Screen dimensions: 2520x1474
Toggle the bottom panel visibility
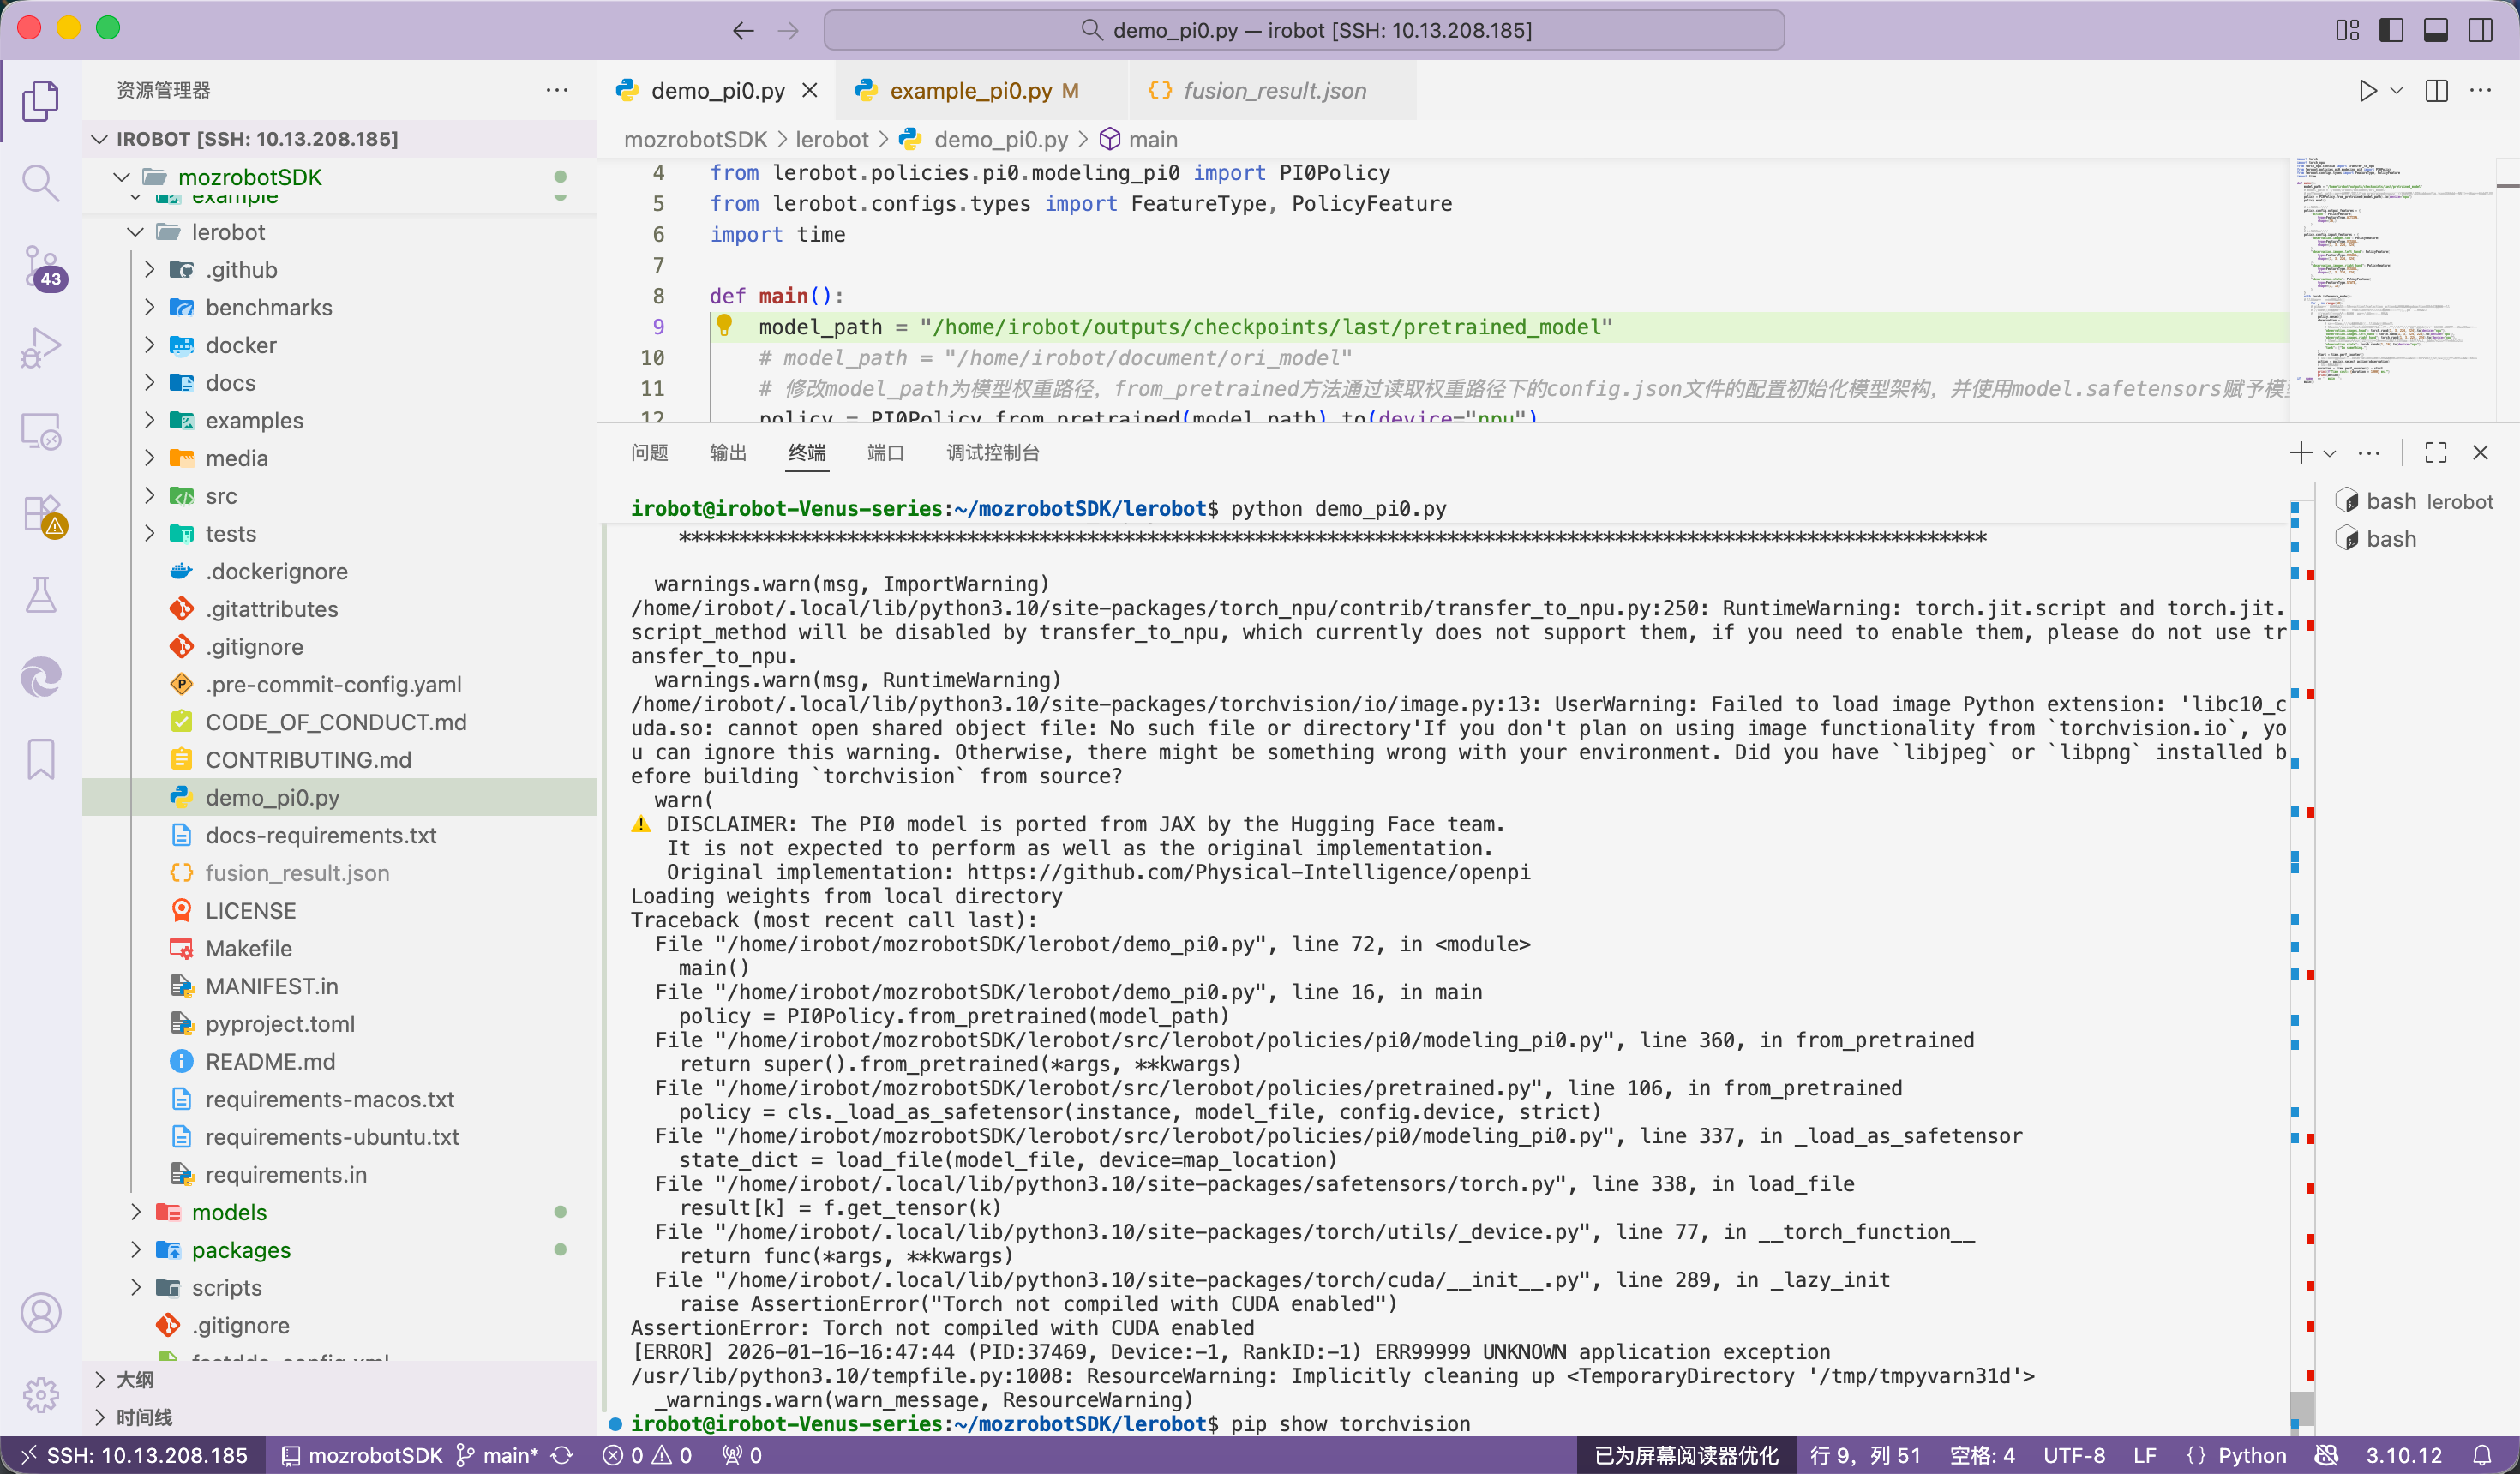tap(2435, 30)
